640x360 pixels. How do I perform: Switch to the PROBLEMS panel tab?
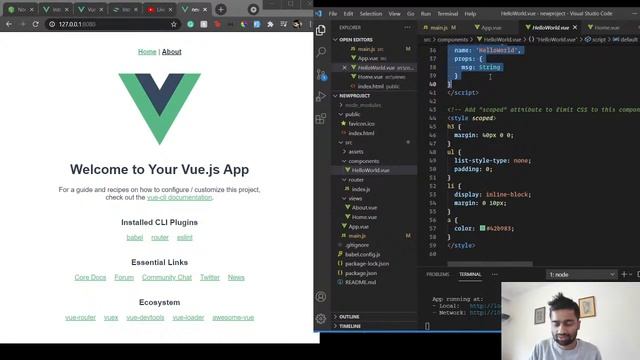point(438,274)
